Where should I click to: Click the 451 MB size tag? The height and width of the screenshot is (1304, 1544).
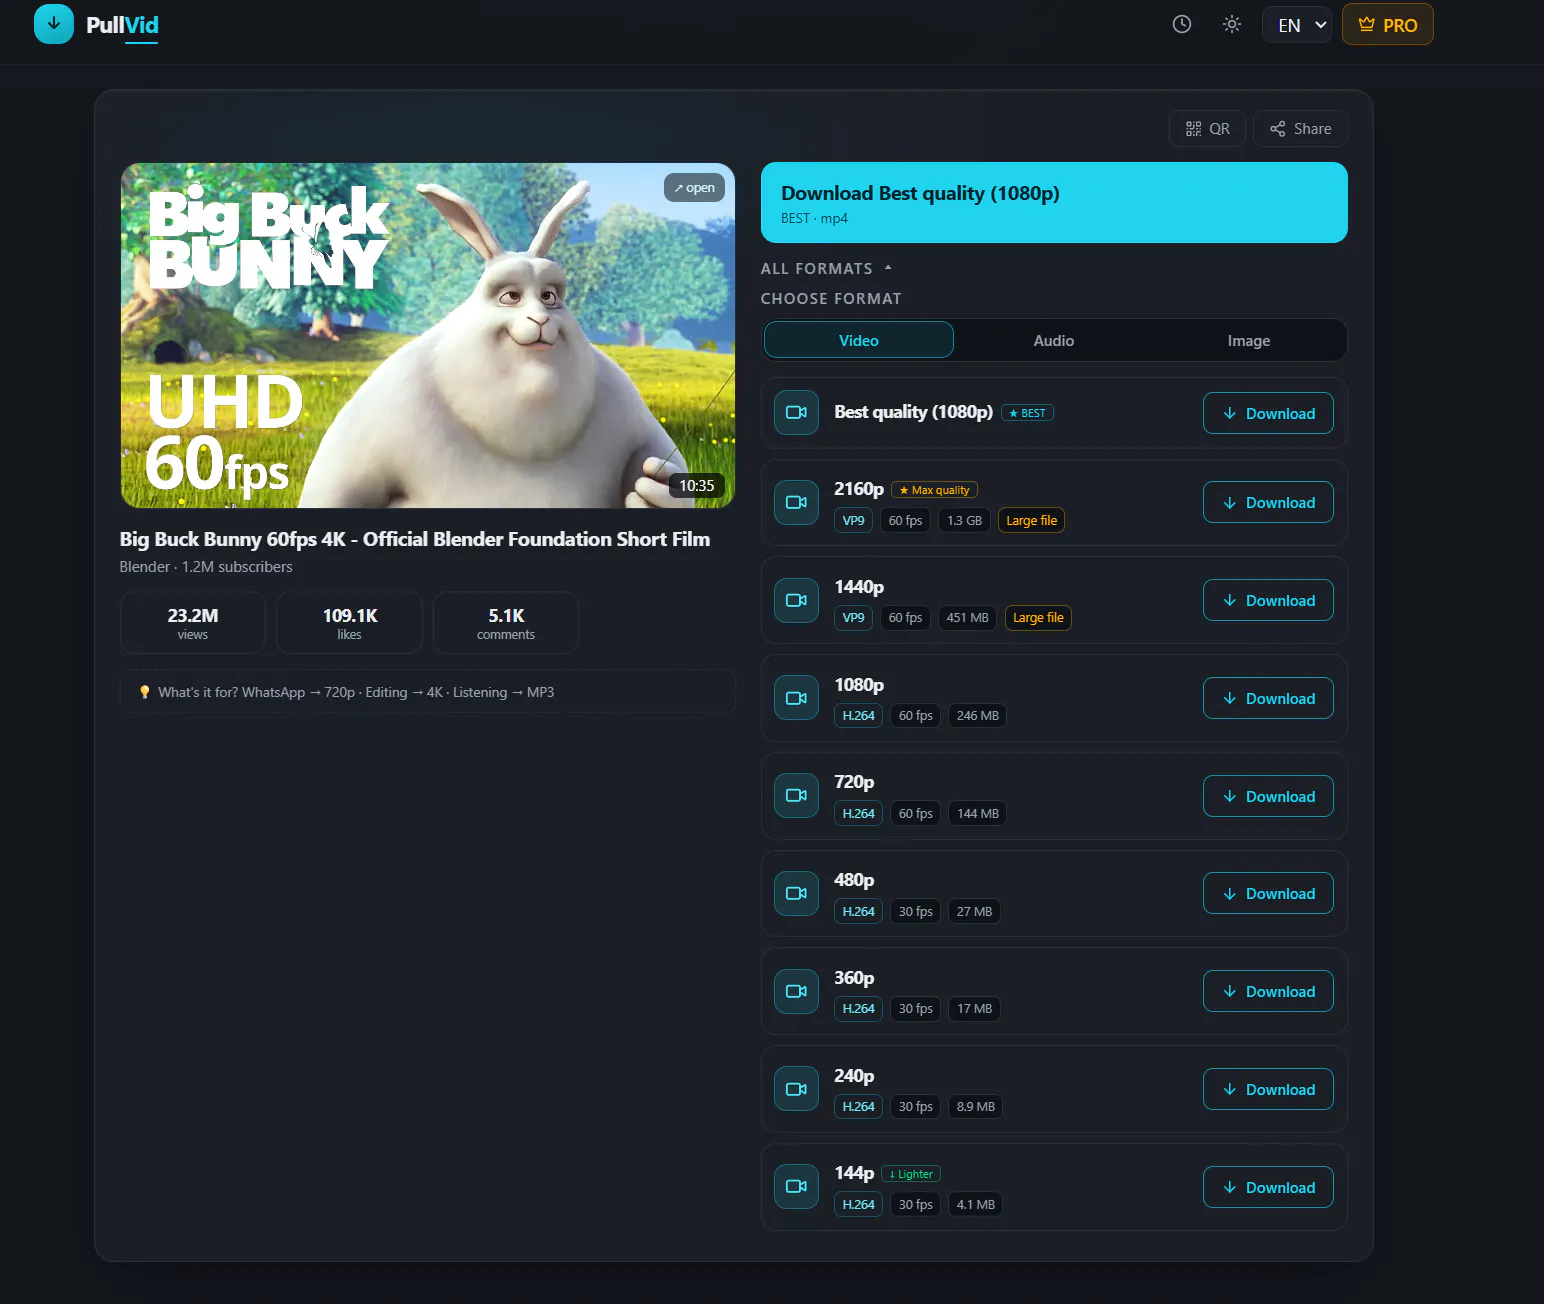tap(968, 618)
